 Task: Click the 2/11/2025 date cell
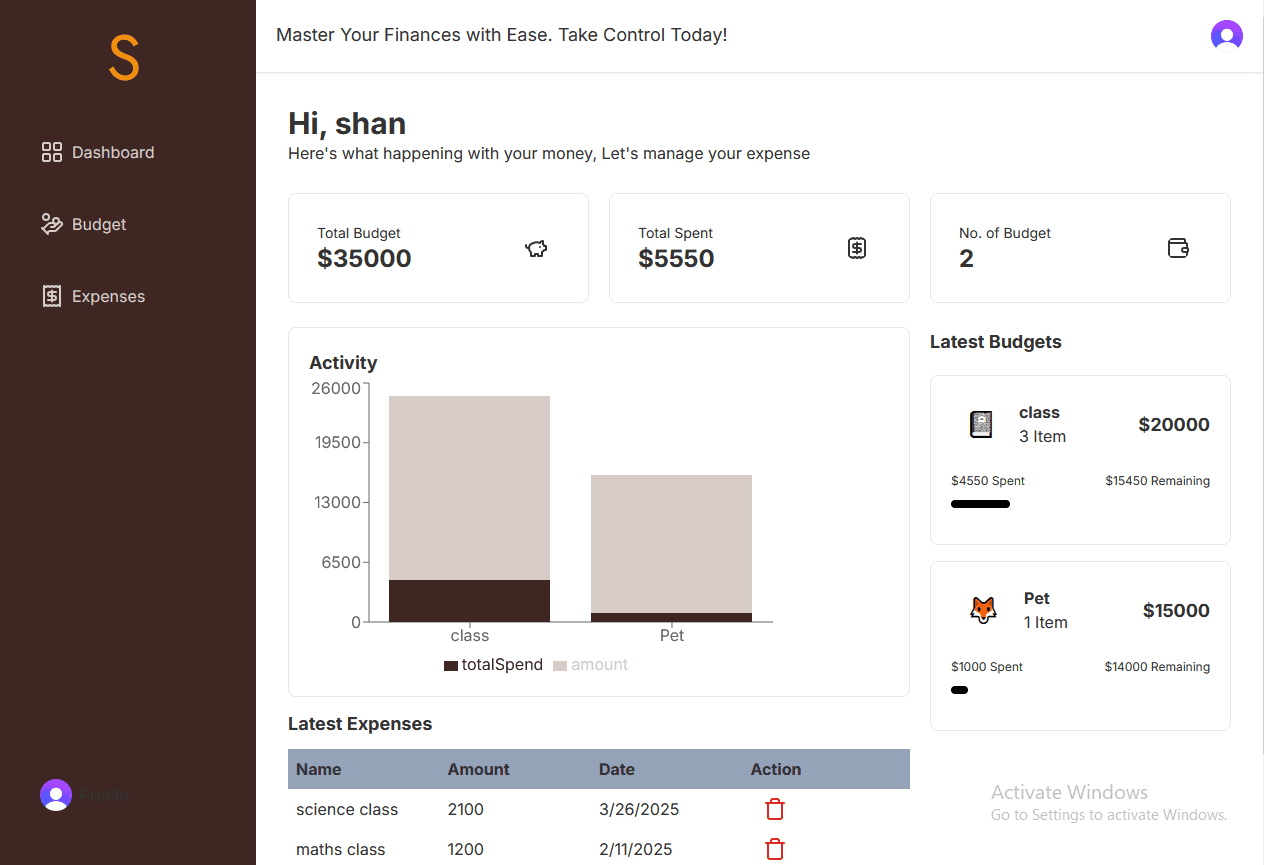coord(635,849)
